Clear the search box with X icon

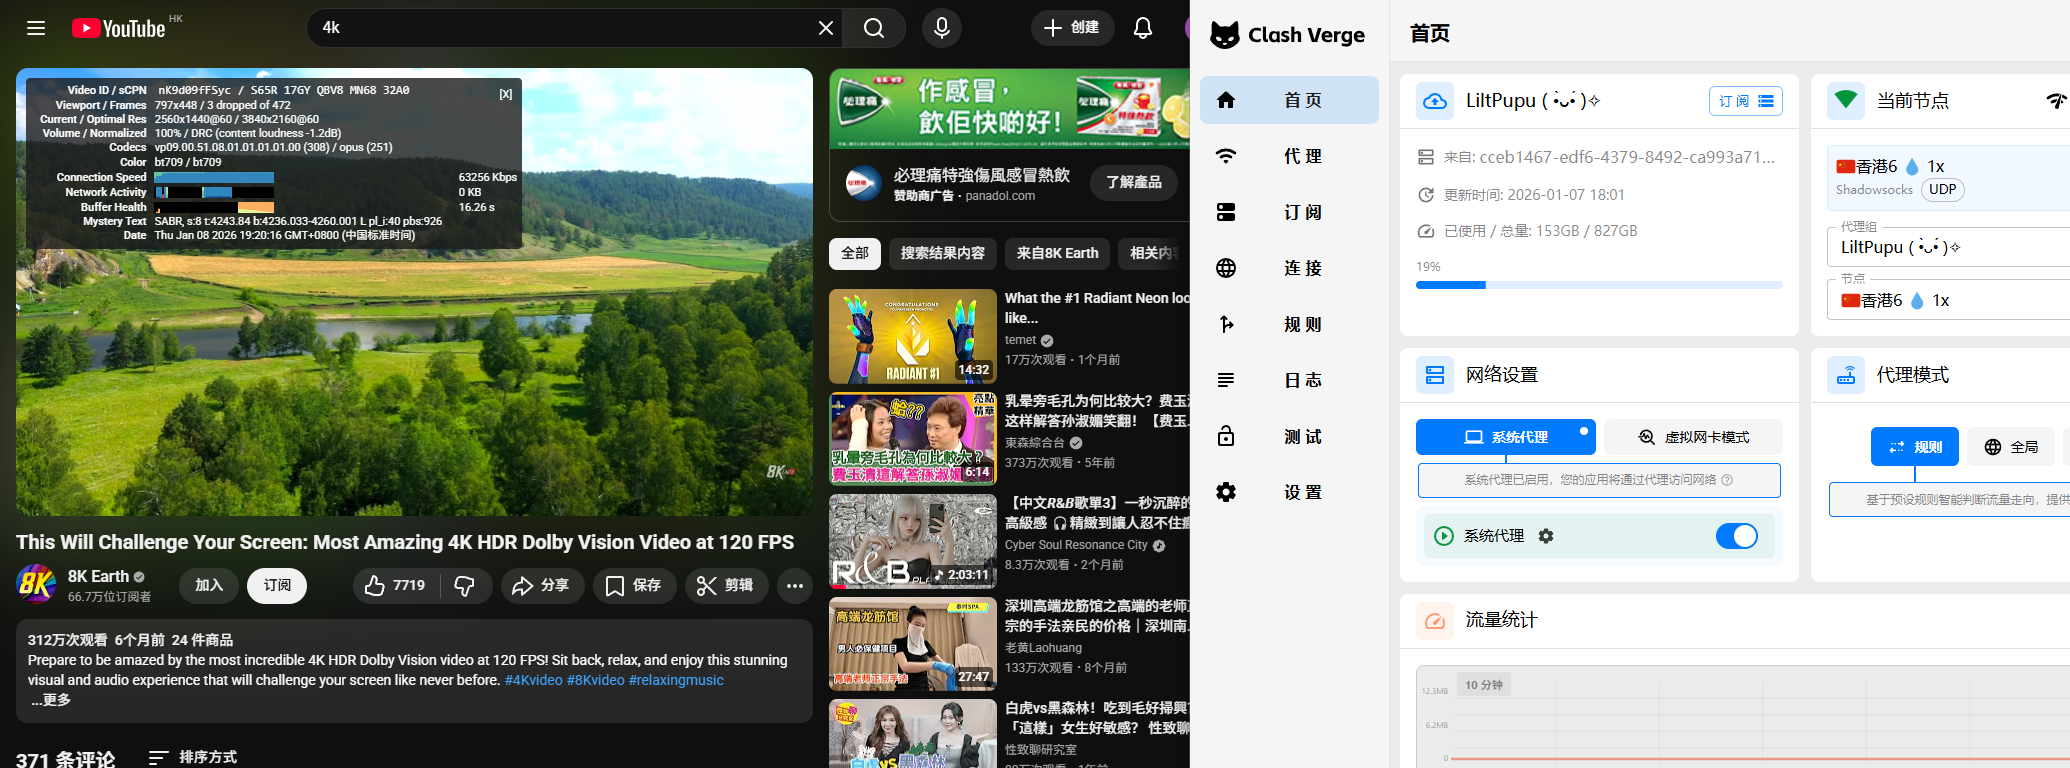click(x=825, y=28)
